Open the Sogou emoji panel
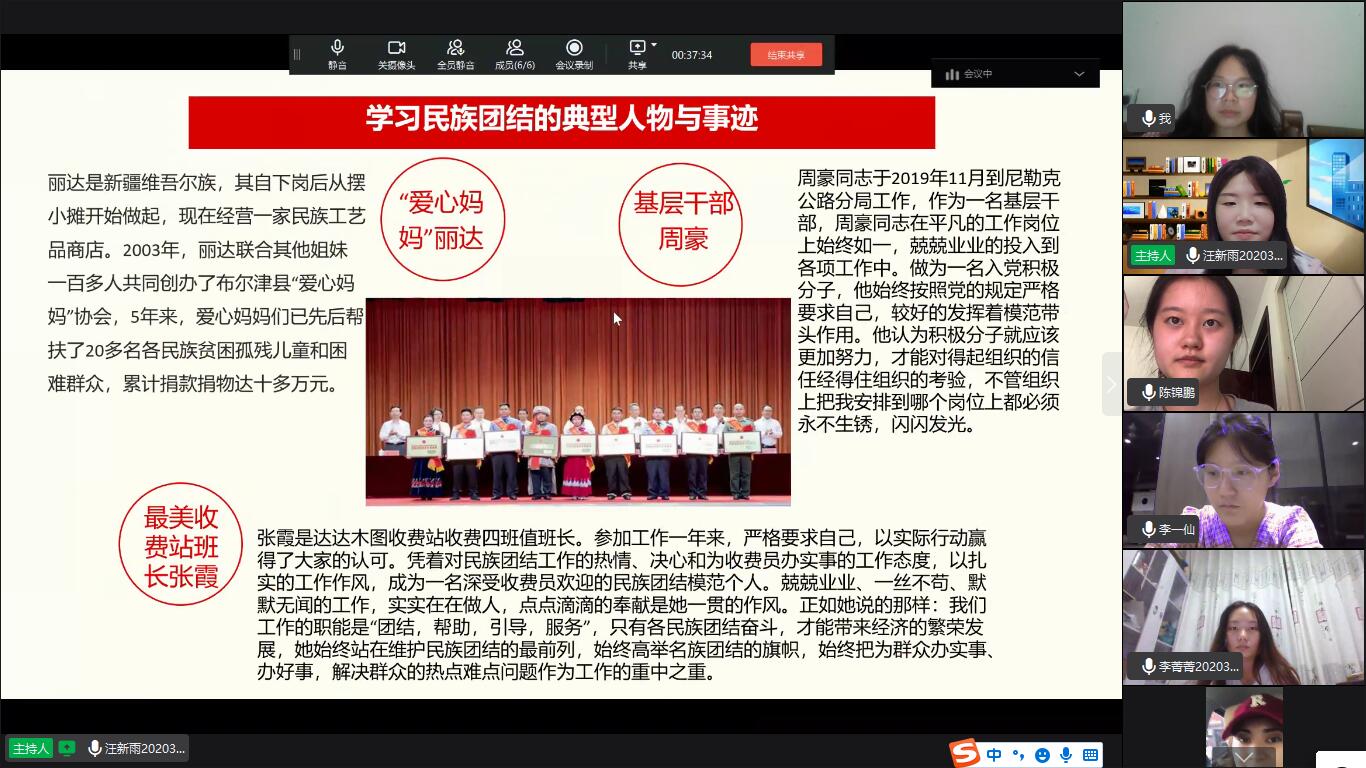Image resolution: width=1366 pixels, height=768 pixels. coord(1042,755)
